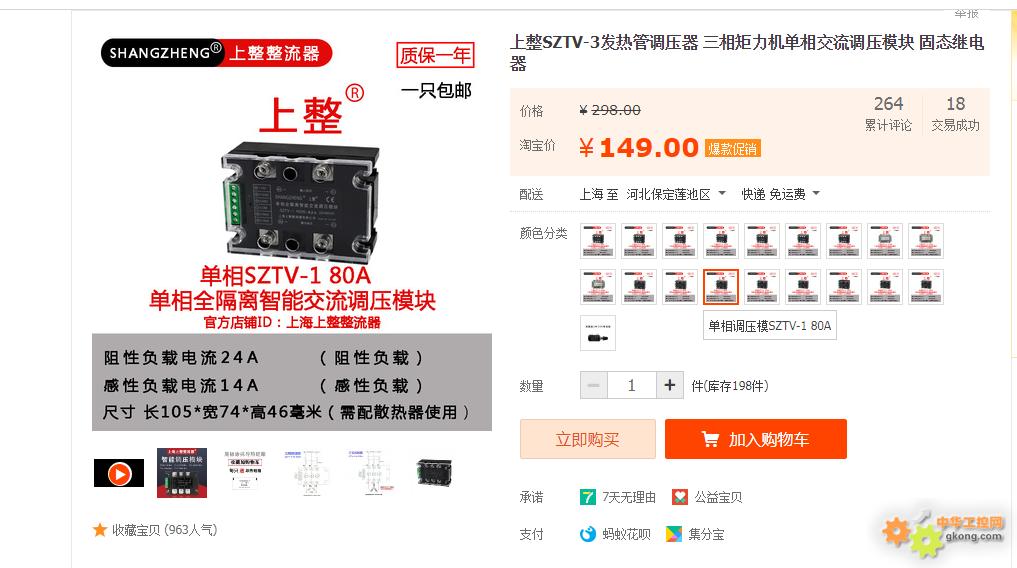Click the colorful 集分宝 icon

674,534
